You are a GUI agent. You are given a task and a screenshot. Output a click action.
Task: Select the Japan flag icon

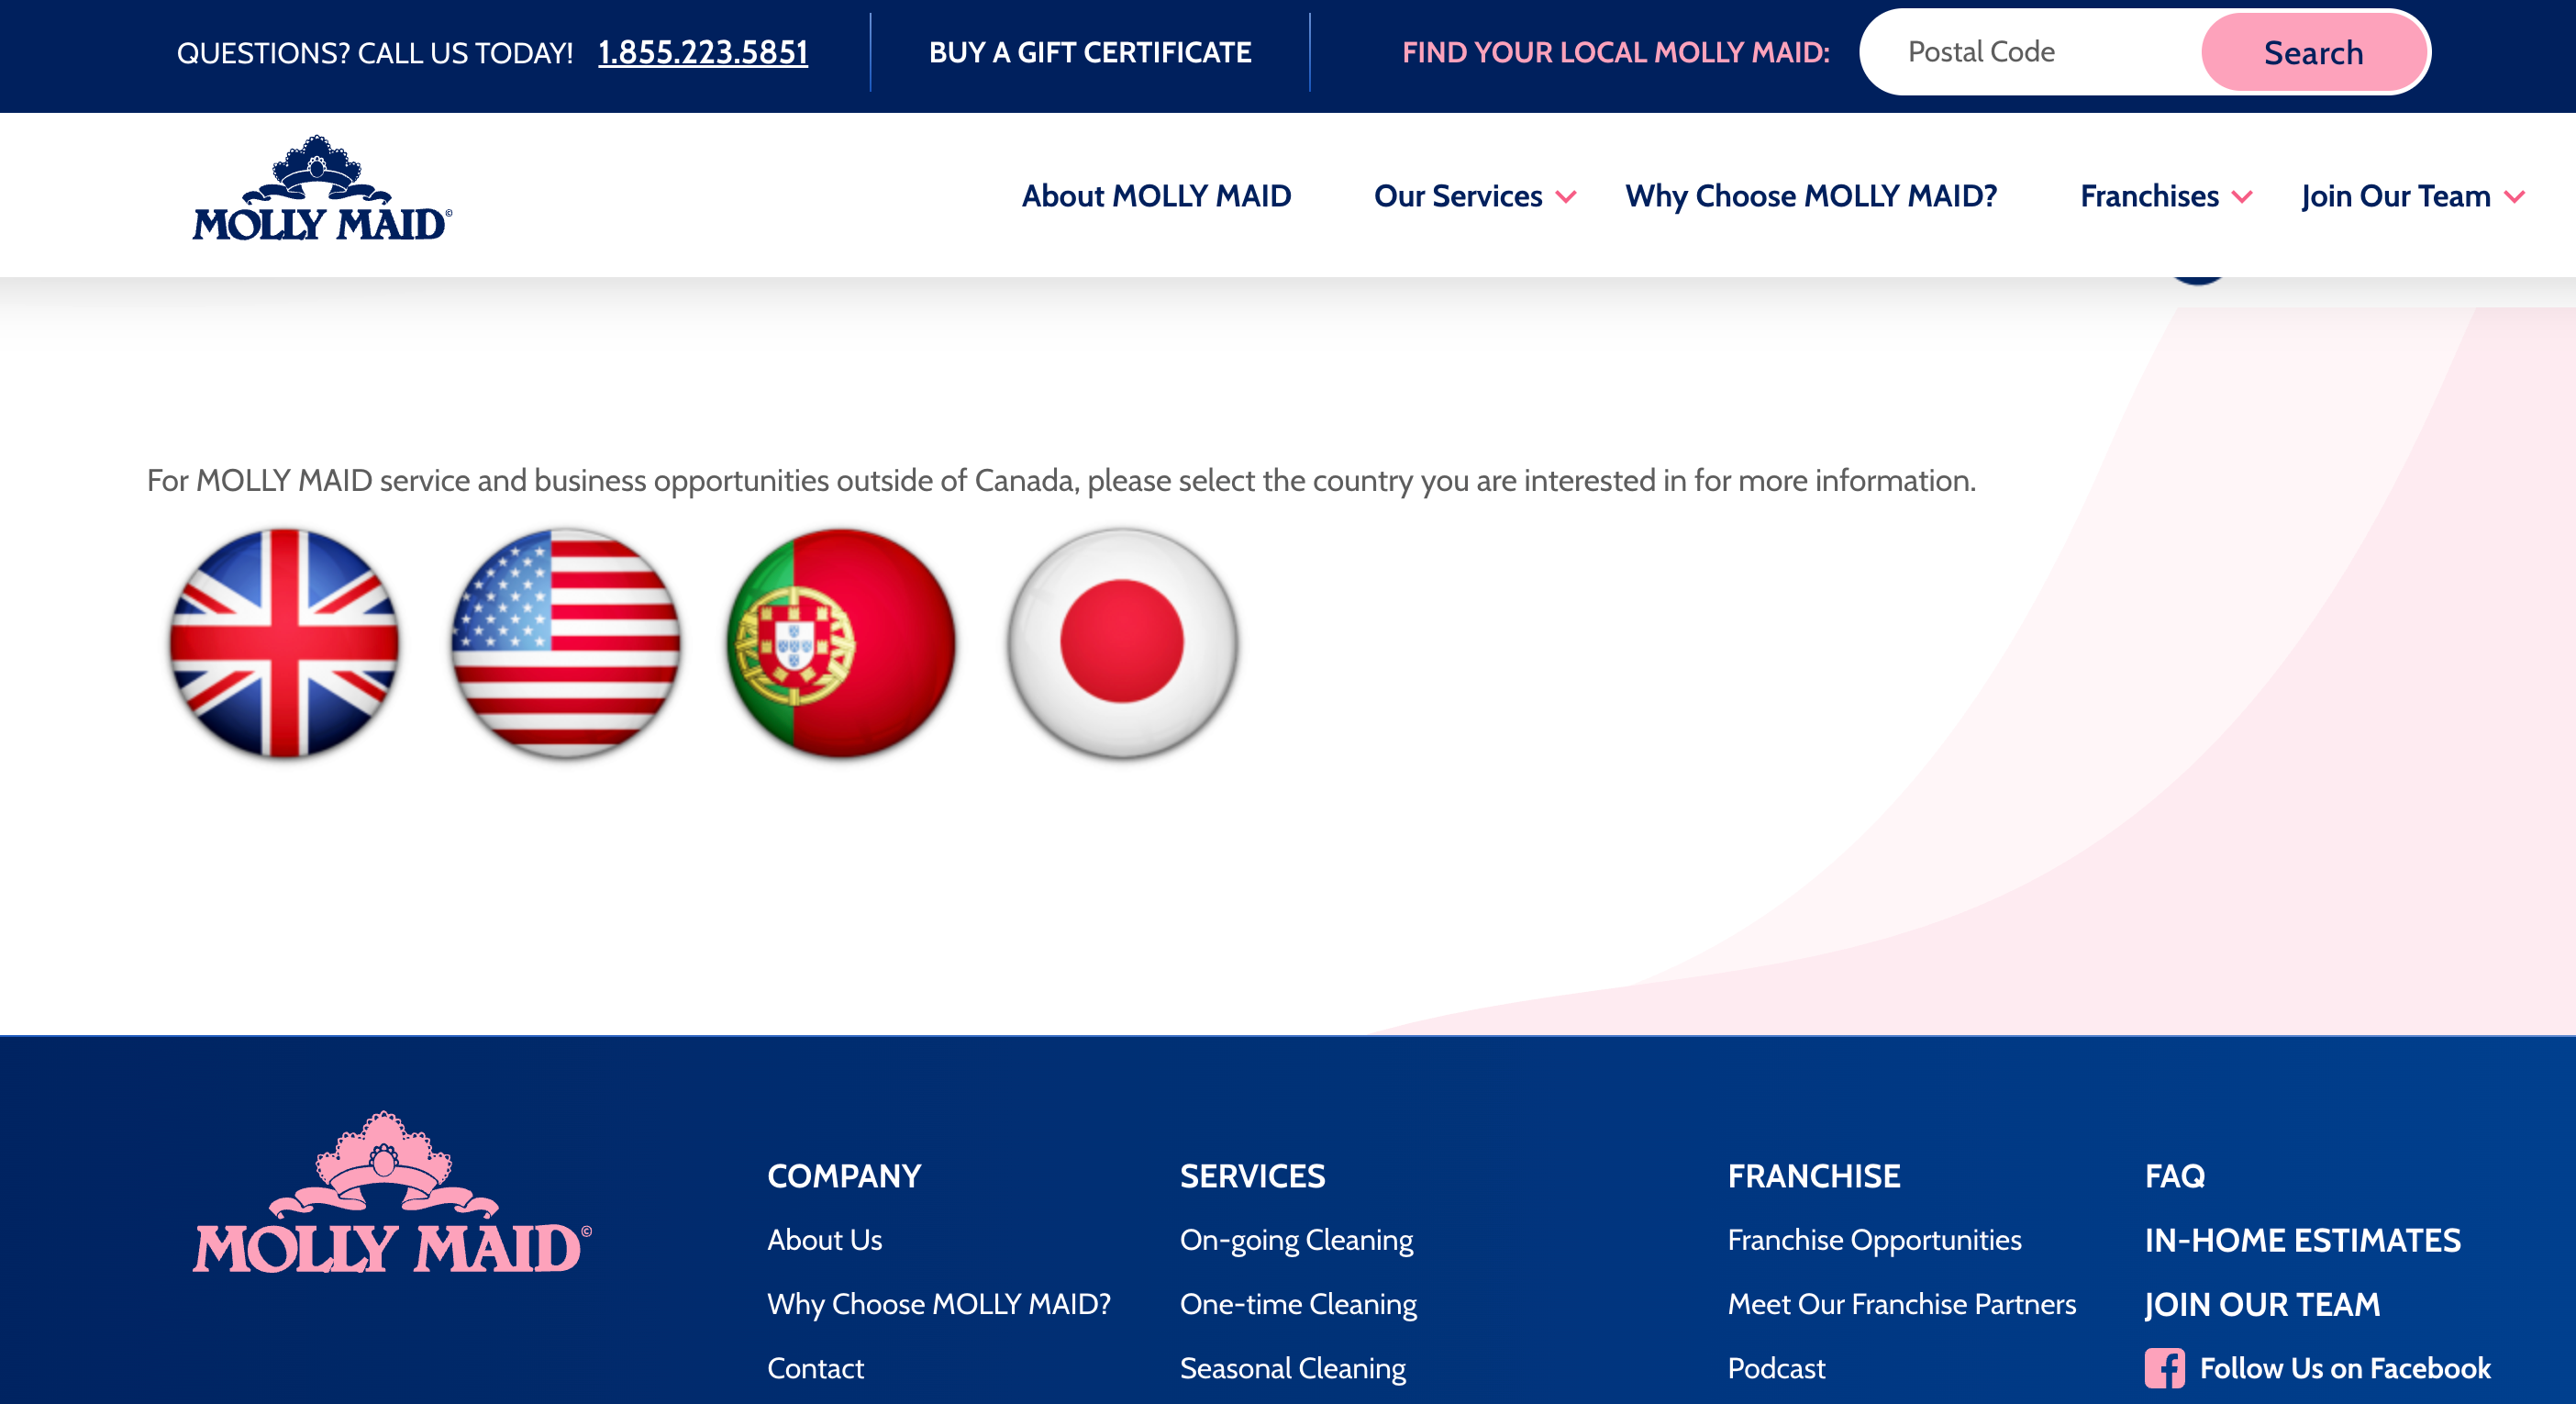coord(1122,643)
